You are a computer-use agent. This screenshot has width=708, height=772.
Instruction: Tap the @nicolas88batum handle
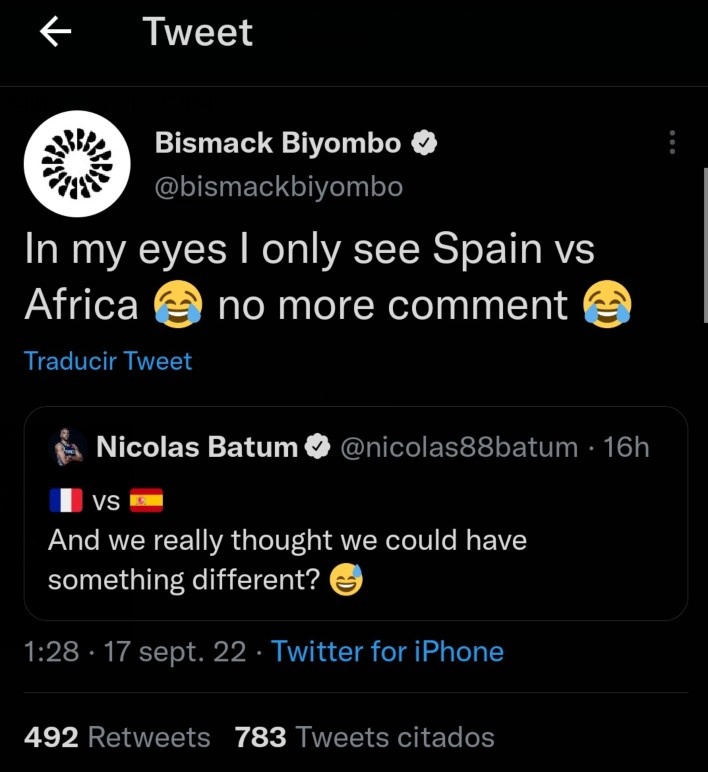(459, 448)
